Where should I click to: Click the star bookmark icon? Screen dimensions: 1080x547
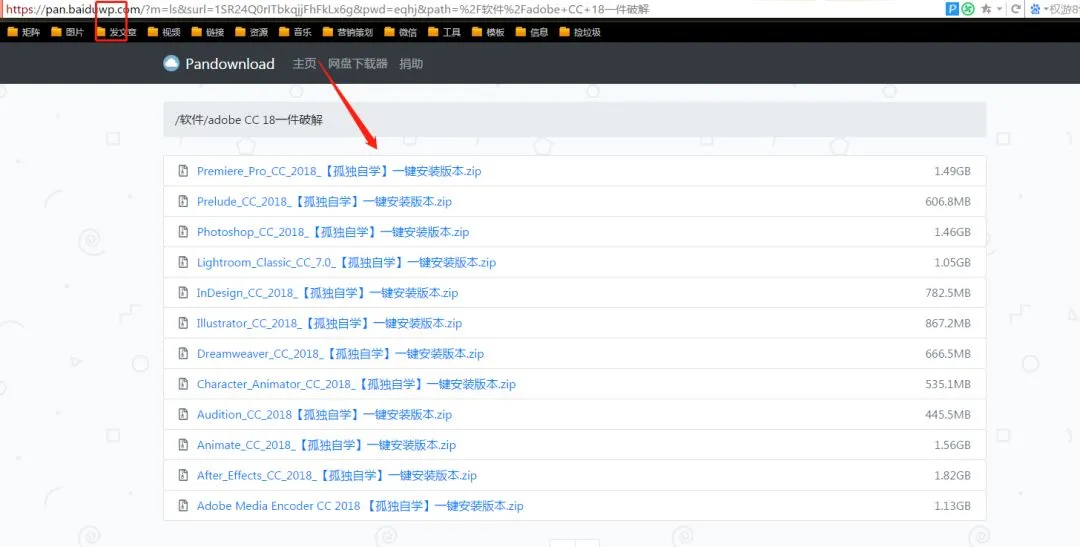click(986, 9)
